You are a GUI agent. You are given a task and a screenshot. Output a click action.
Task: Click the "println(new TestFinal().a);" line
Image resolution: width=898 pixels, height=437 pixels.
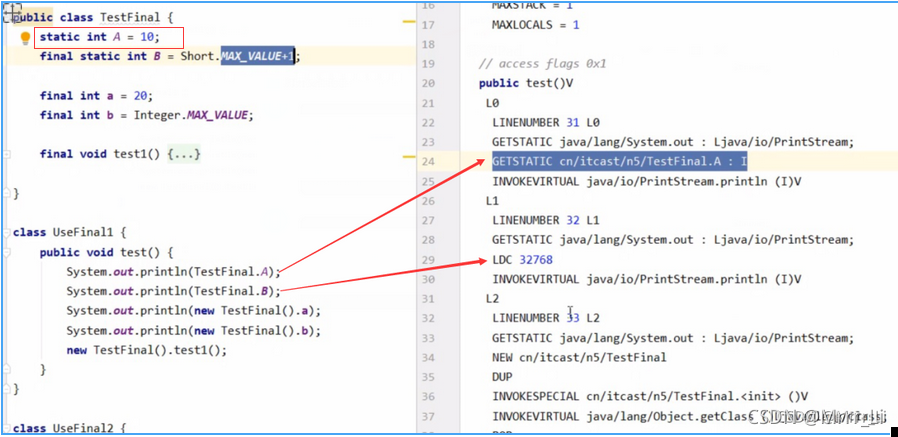click(194, 311)
